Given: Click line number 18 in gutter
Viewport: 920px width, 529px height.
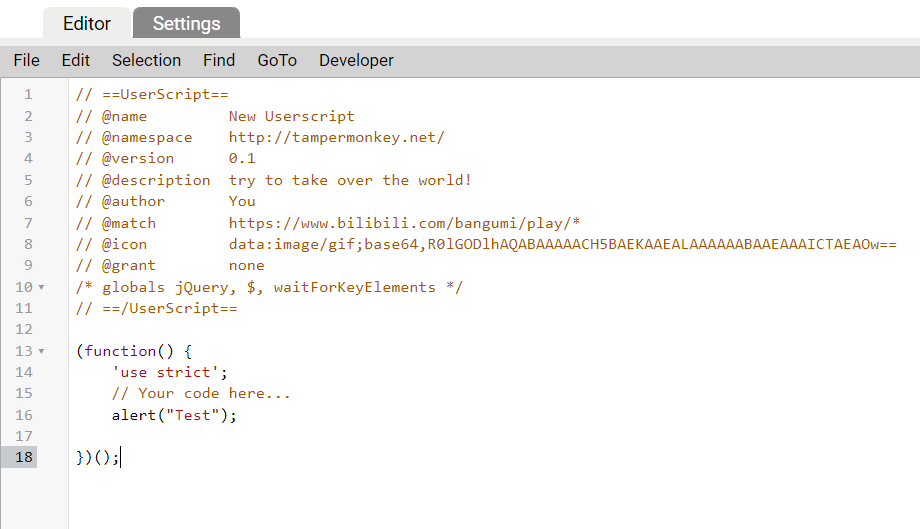Looking at the screenshot, I should coord(23,457).
